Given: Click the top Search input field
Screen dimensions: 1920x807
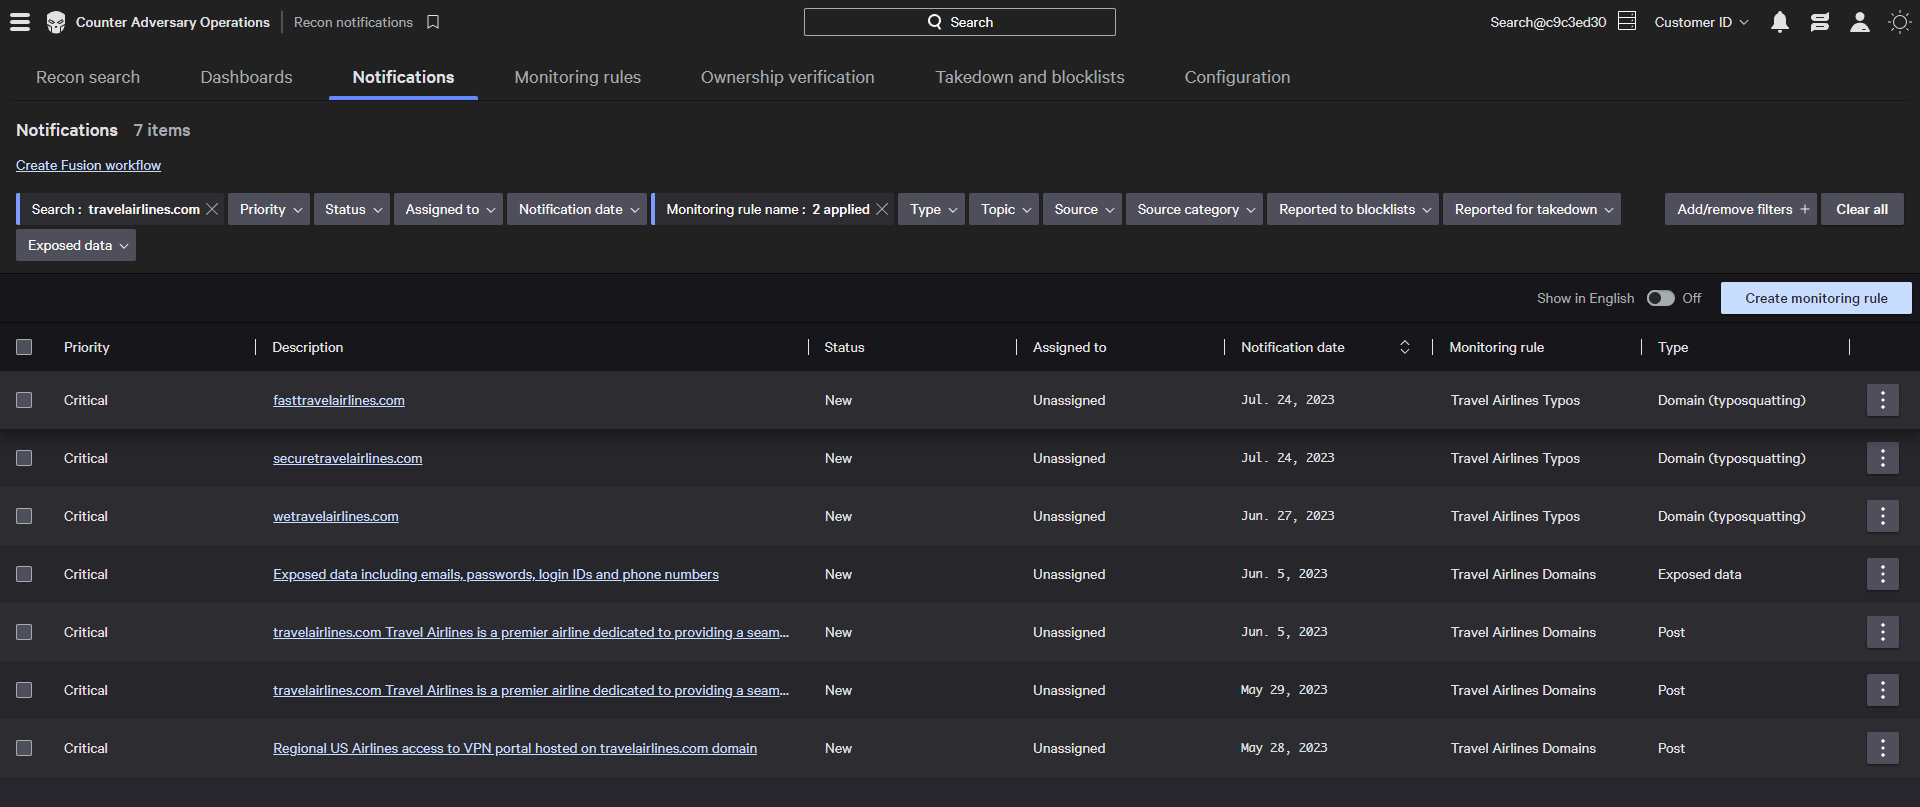Looking at the screenshot, I should 959,22.
